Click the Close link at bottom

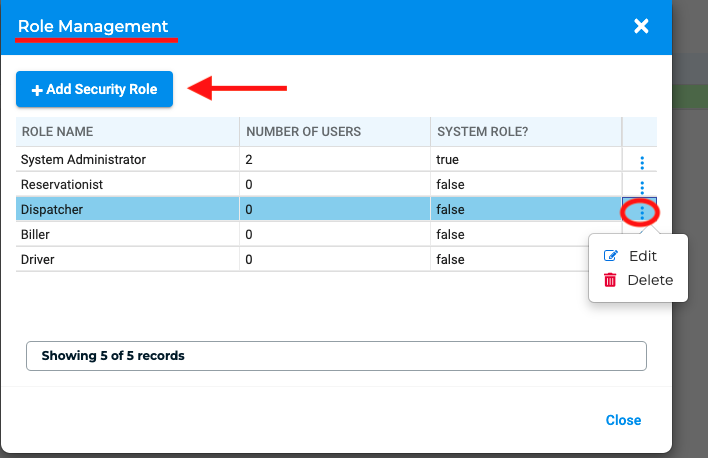(x=623, y=420)
